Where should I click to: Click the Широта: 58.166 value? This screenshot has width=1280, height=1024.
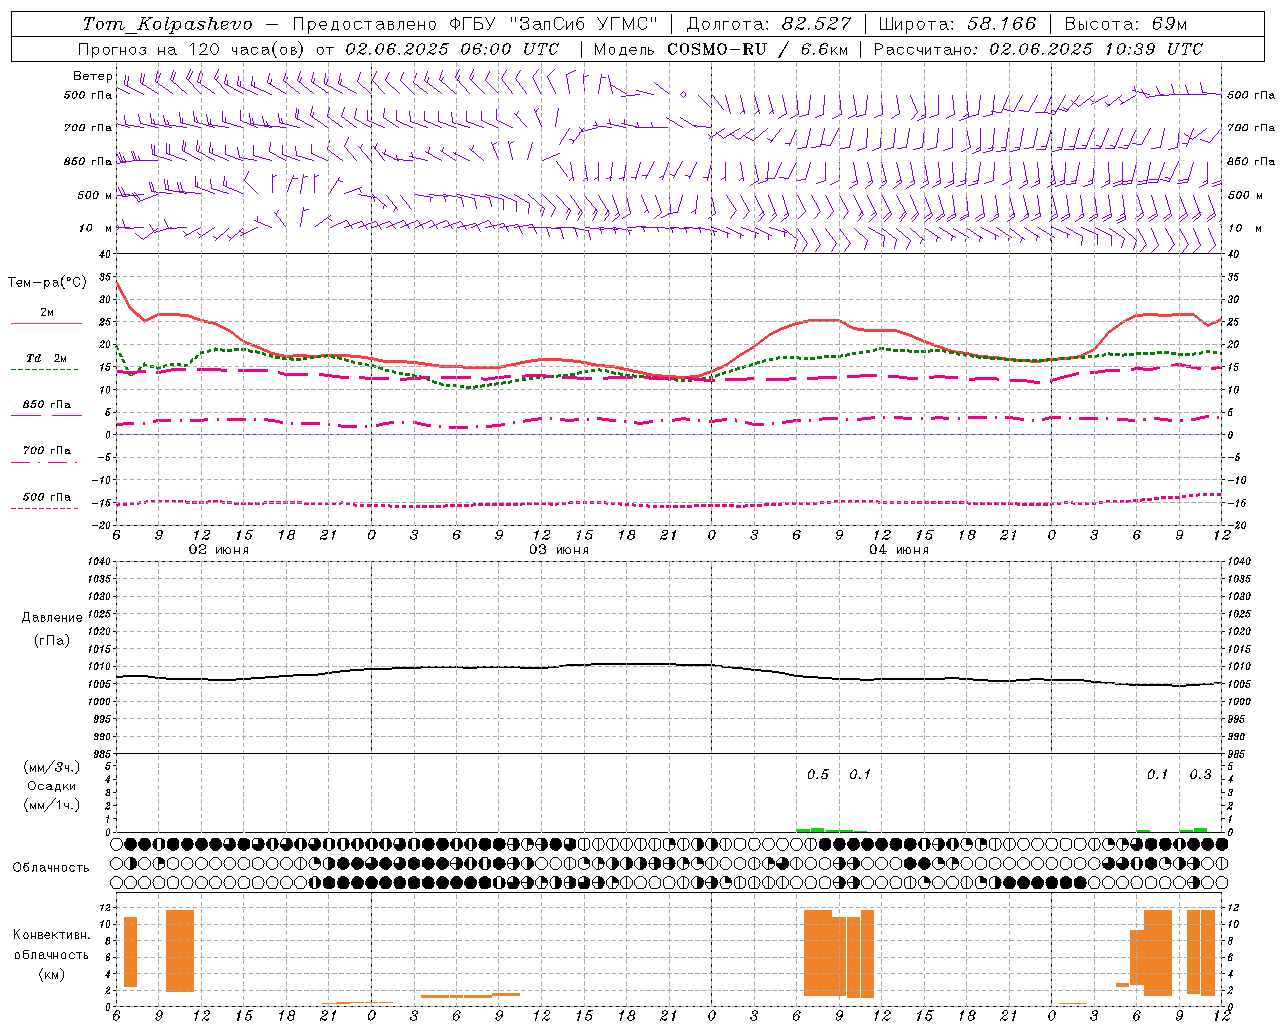click(957, 24)
